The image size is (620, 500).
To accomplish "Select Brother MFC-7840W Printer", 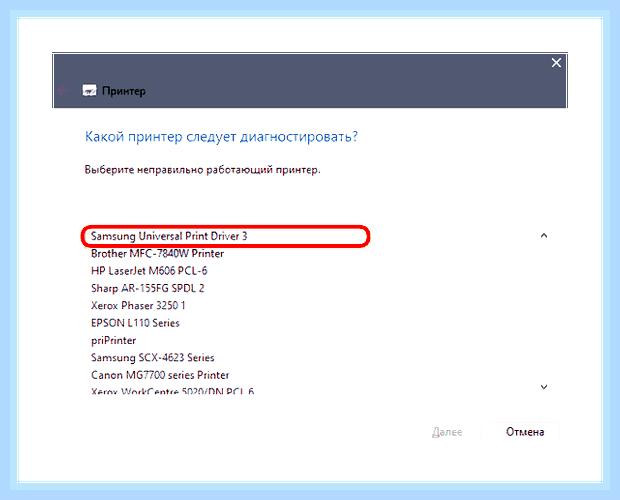I will (x=157, y=253).
